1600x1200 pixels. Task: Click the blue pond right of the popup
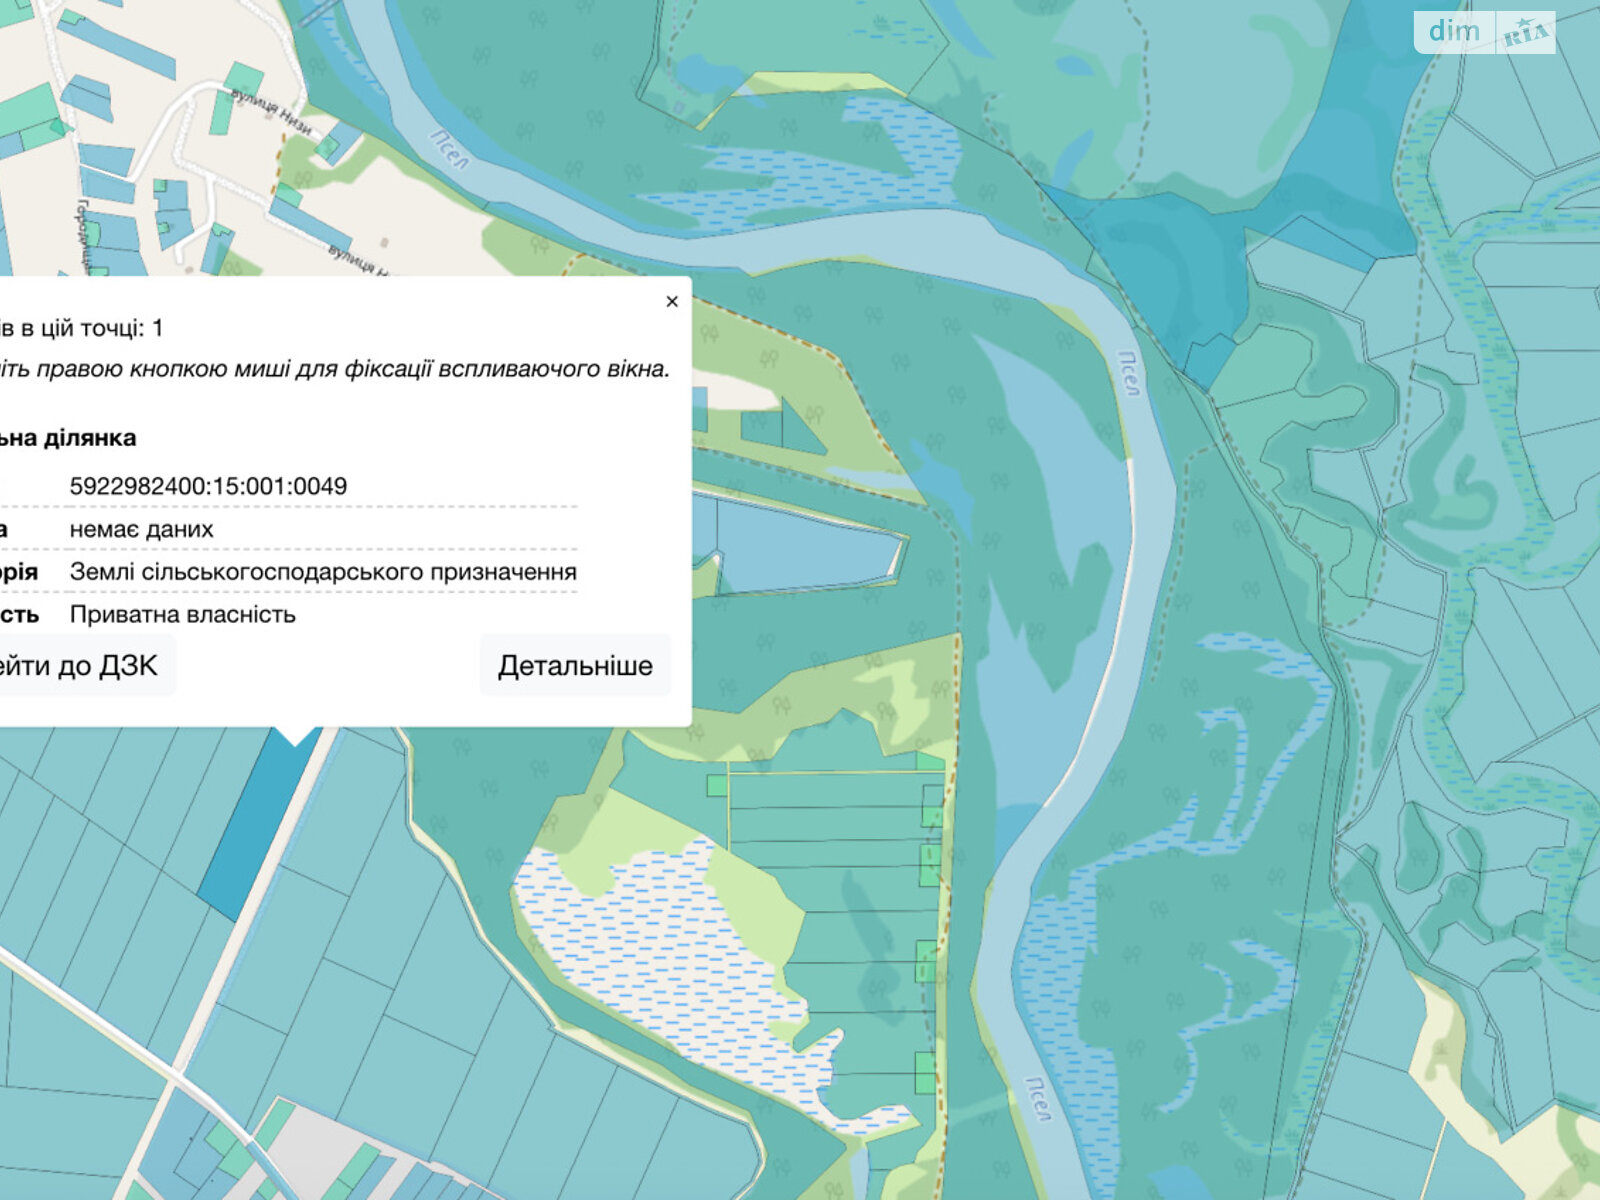click(x=800, y=545)
